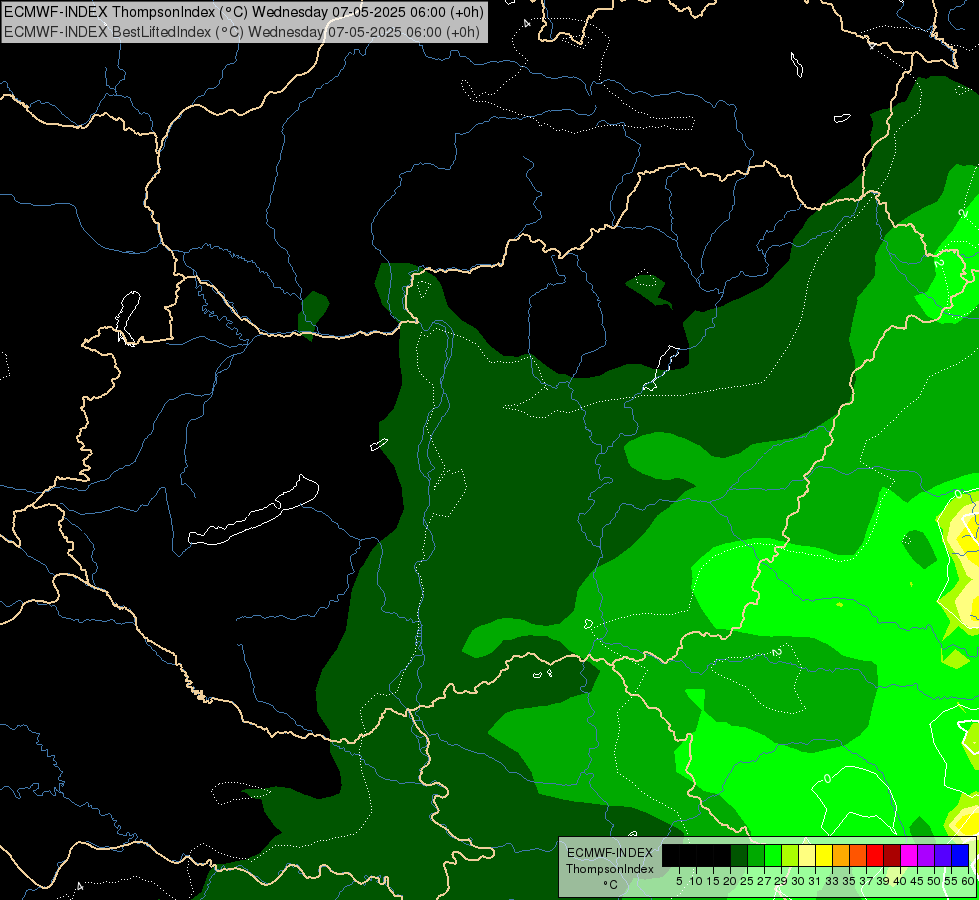Image resolution: width=979 pixels, height=900 pixels.
Task: Select the orange-red 35–37 legend swatch
Action: coord(858,855)
